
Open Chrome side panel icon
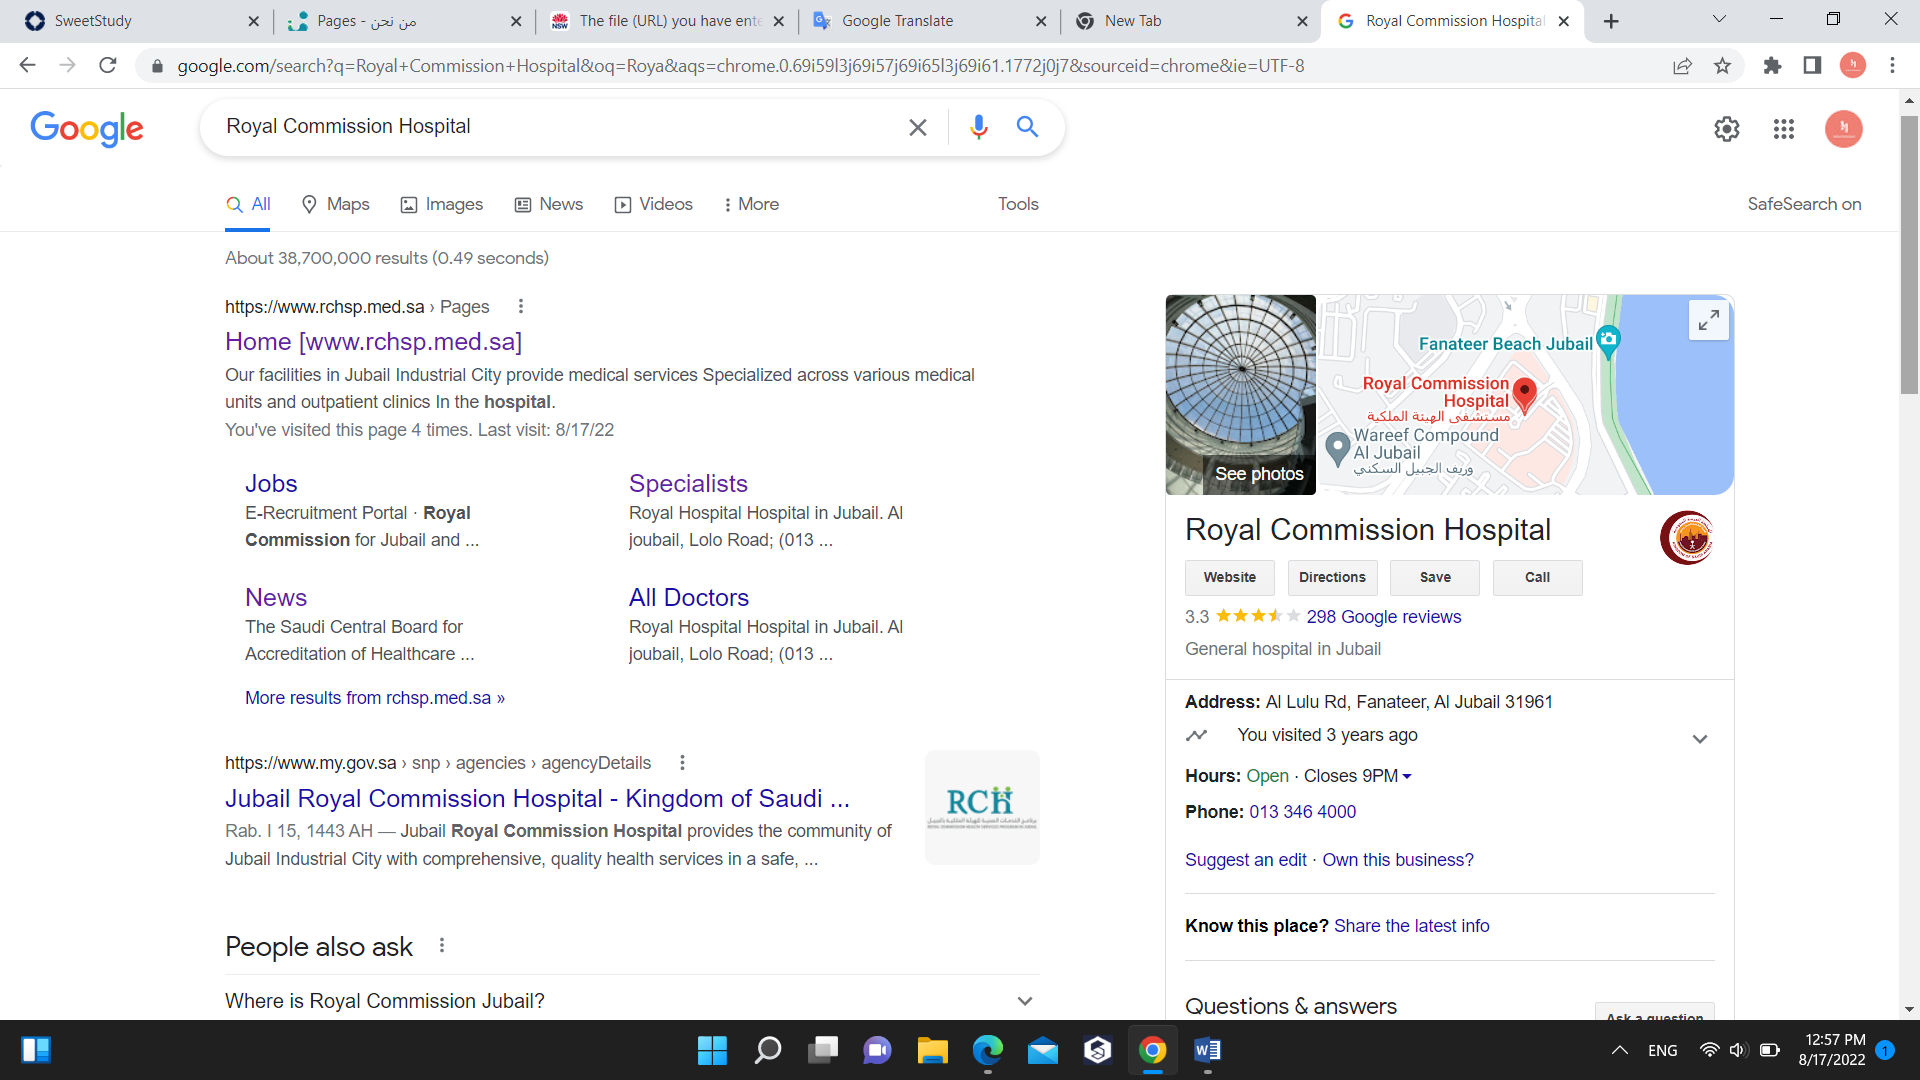coord(1812,66)
